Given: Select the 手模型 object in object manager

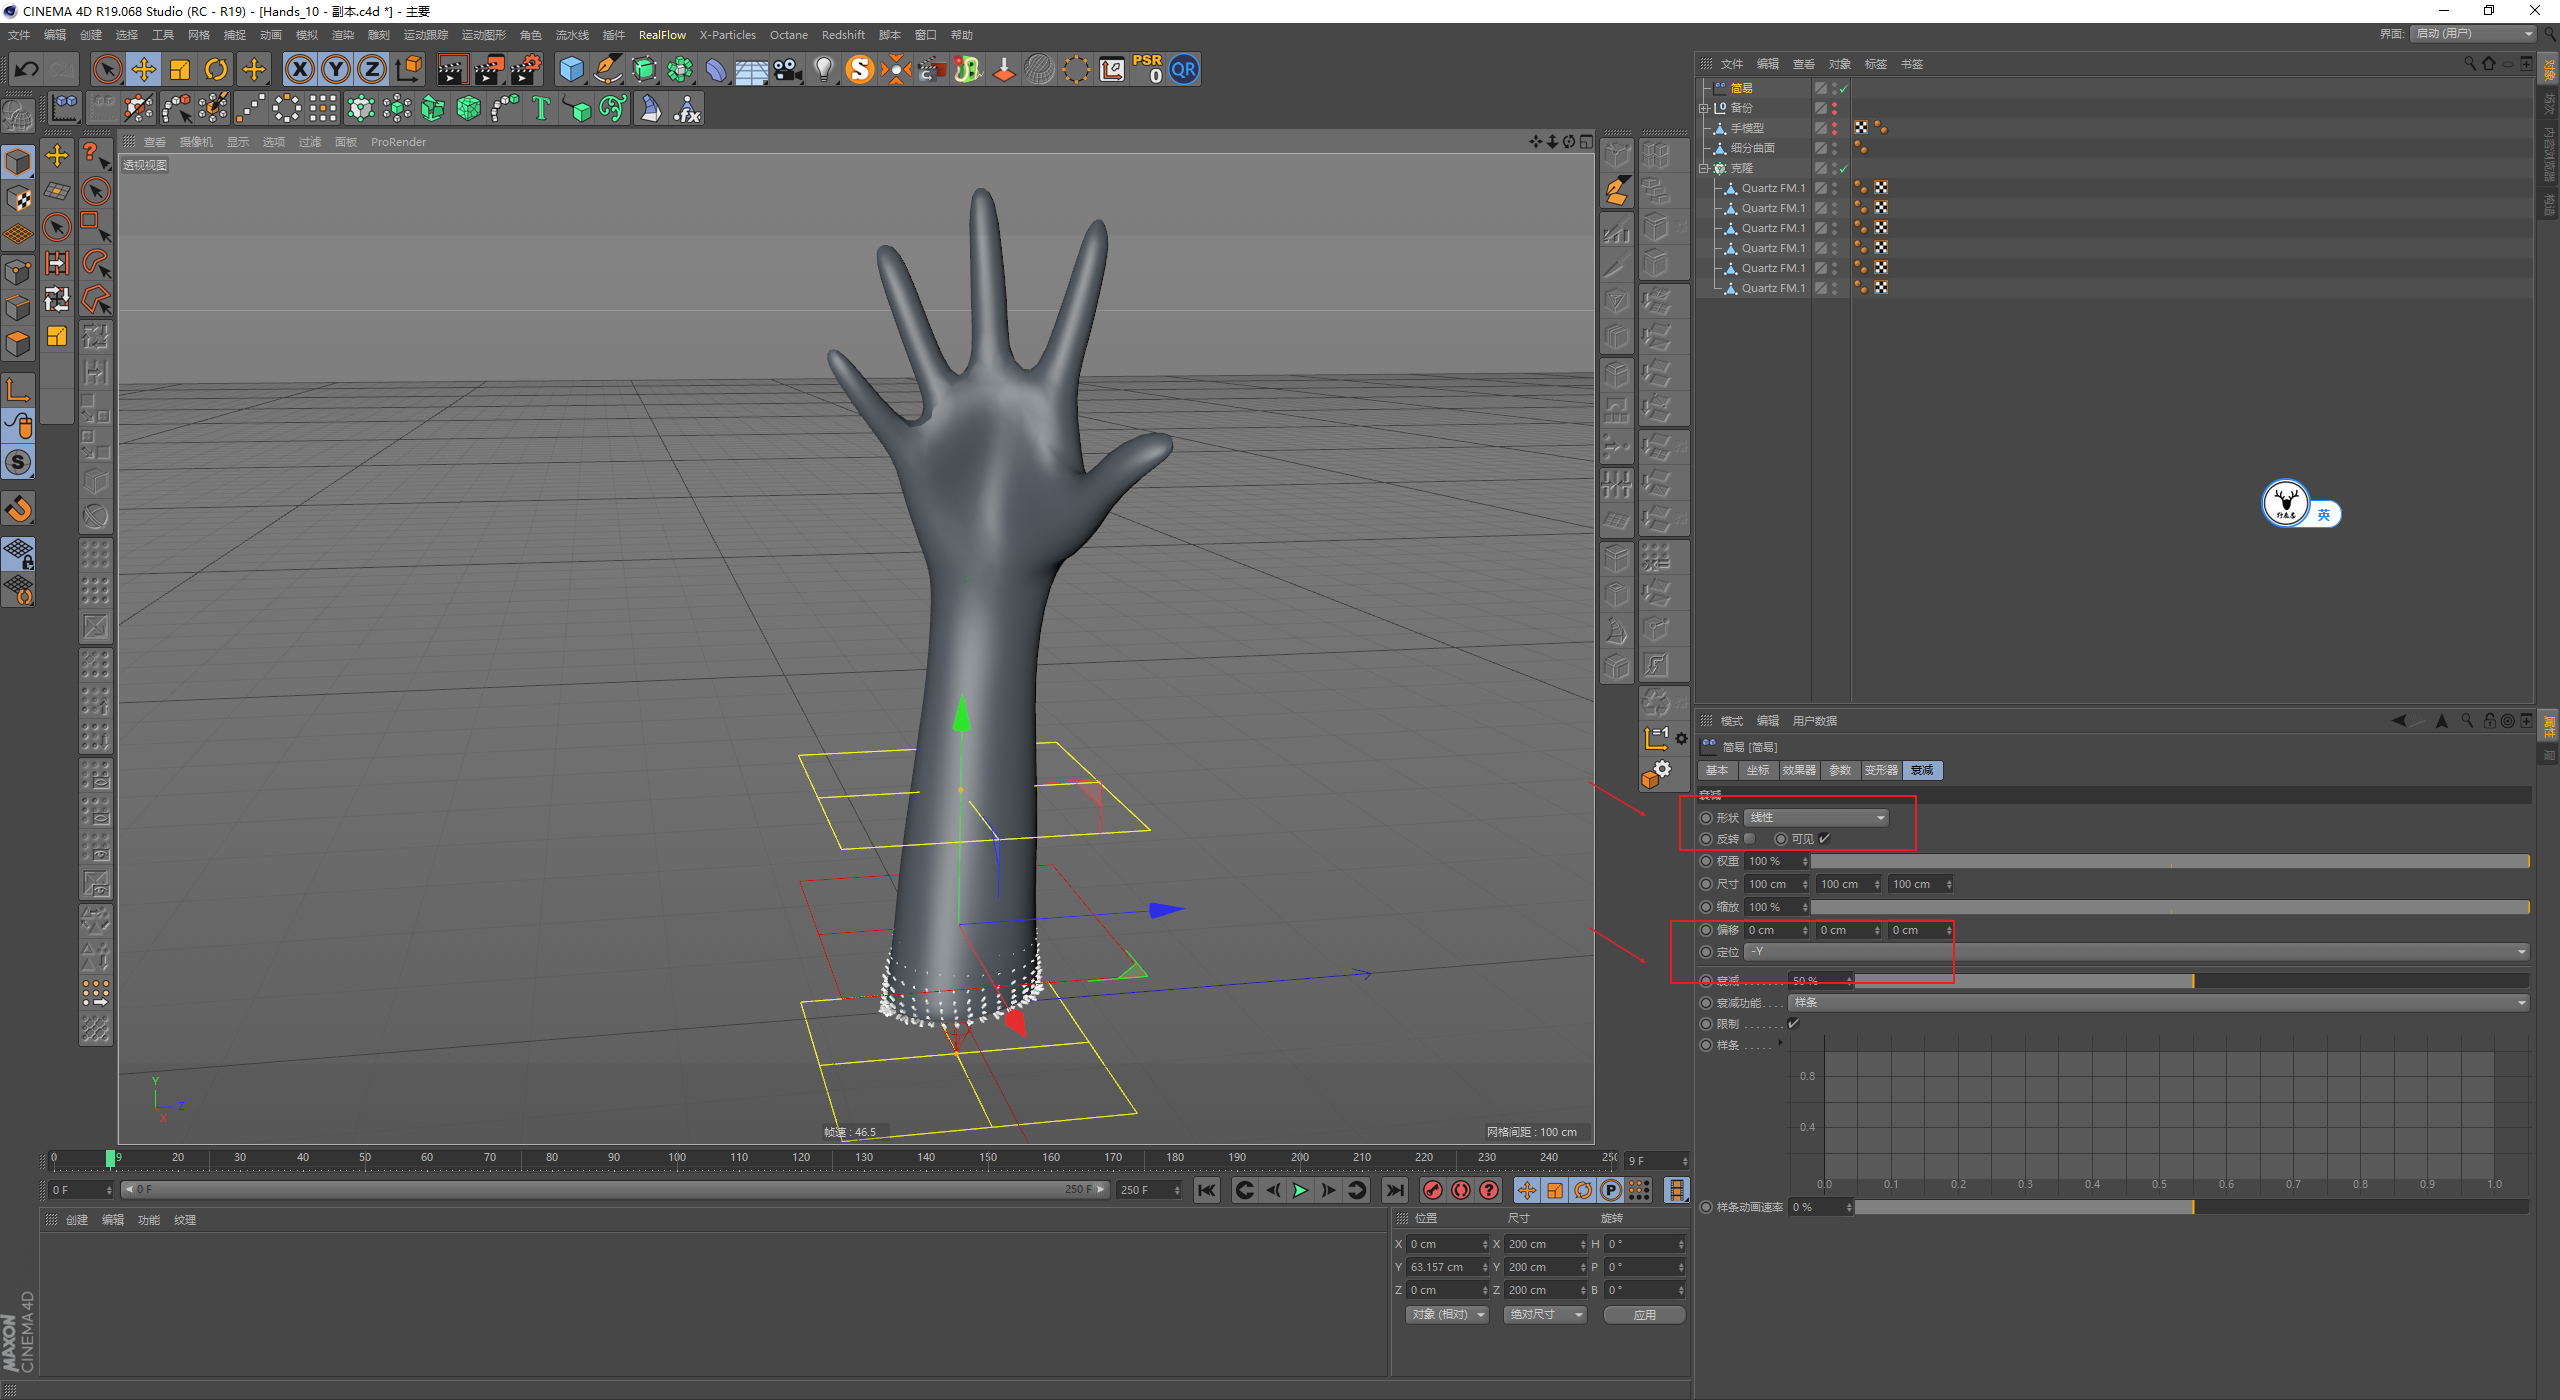Looking at the screenshot, I should point(1747,128).
